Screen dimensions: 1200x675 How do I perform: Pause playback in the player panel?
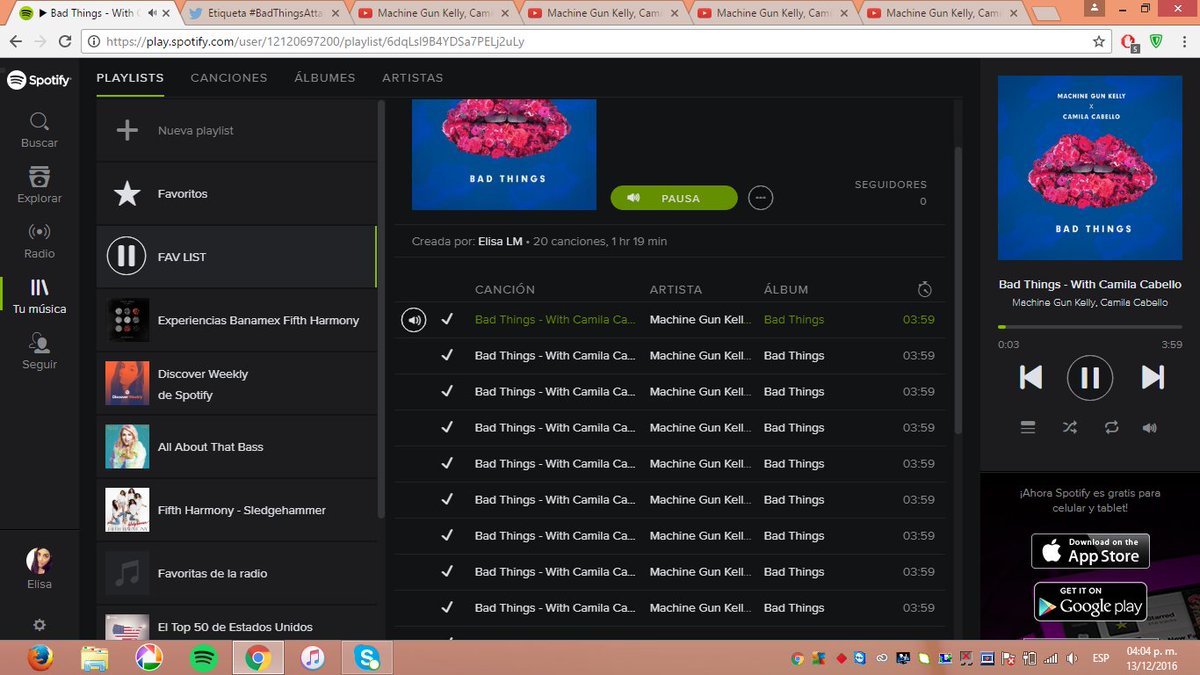pos(1090,377)
